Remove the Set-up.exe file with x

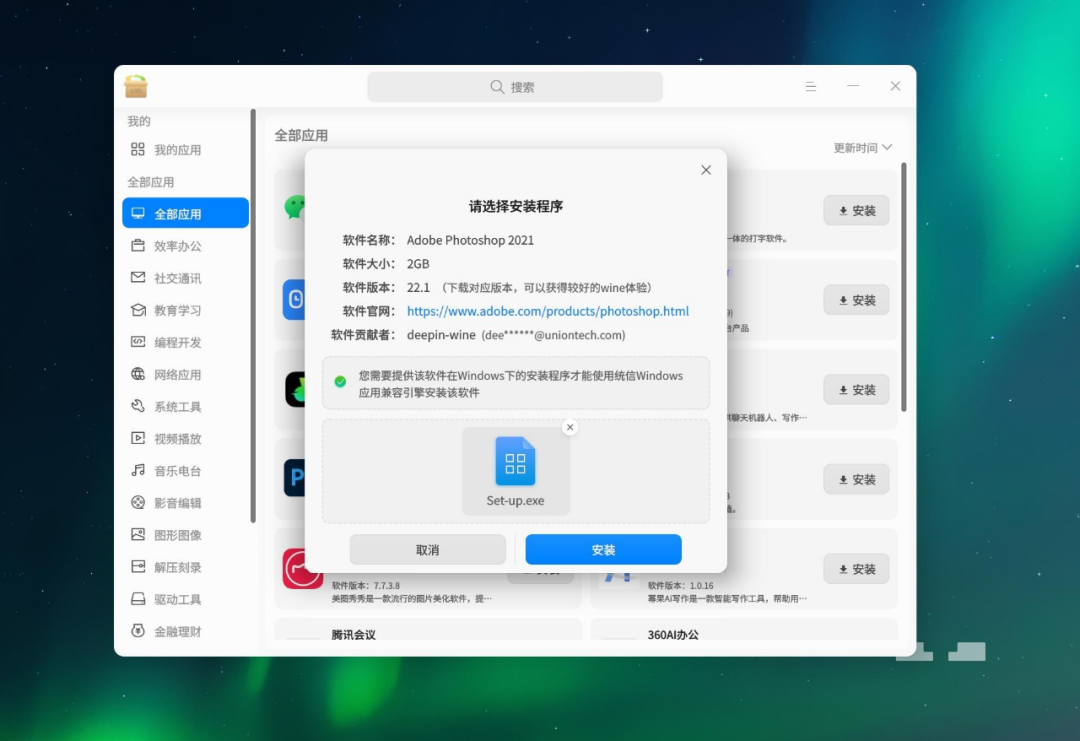pos(570,427)
